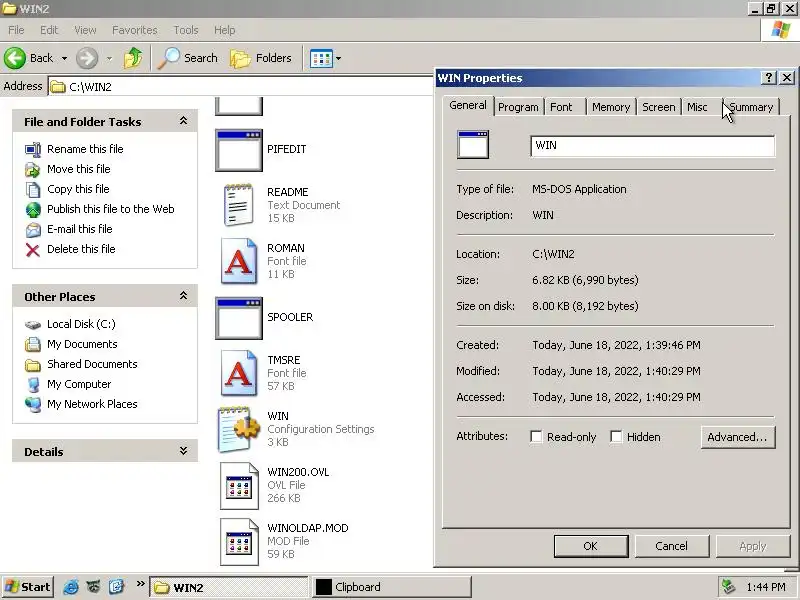Click Cancel in WIN Properties
Viewport: 800px width, 600px height.
pyautogui.click(x=672, y=546)
